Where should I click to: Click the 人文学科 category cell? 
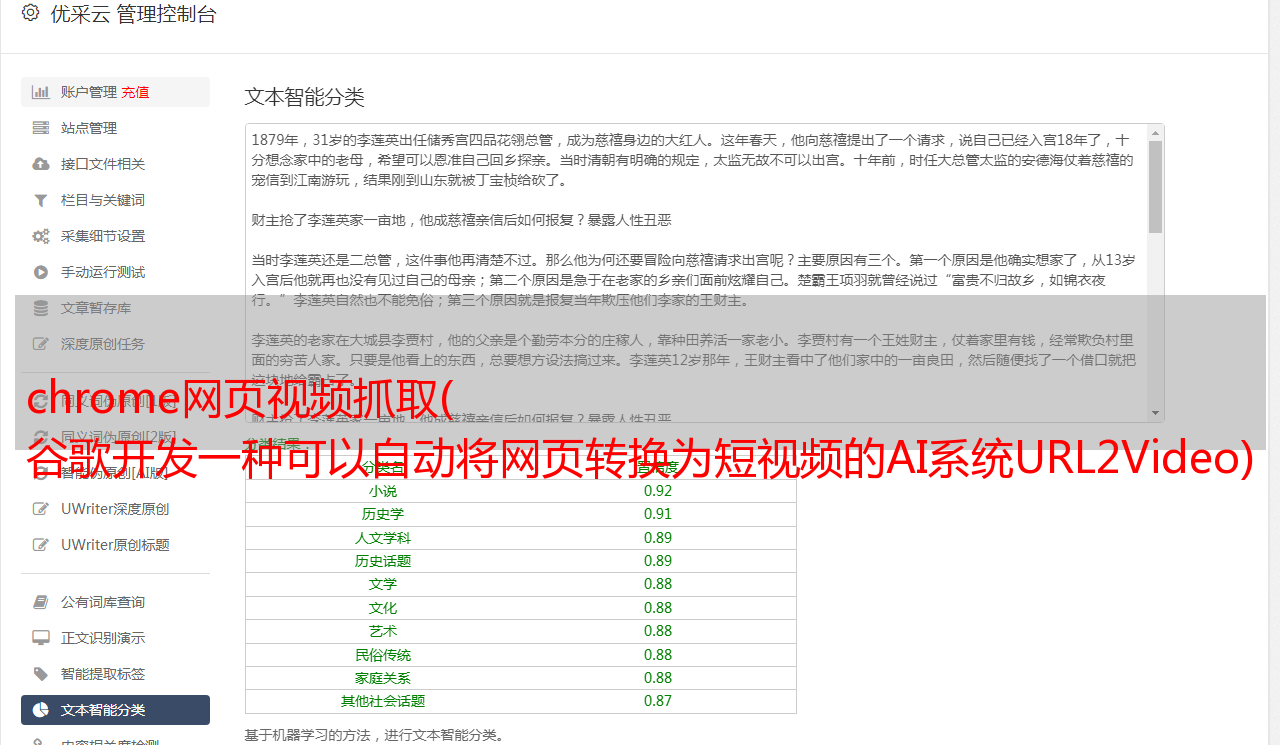(383, 538)
